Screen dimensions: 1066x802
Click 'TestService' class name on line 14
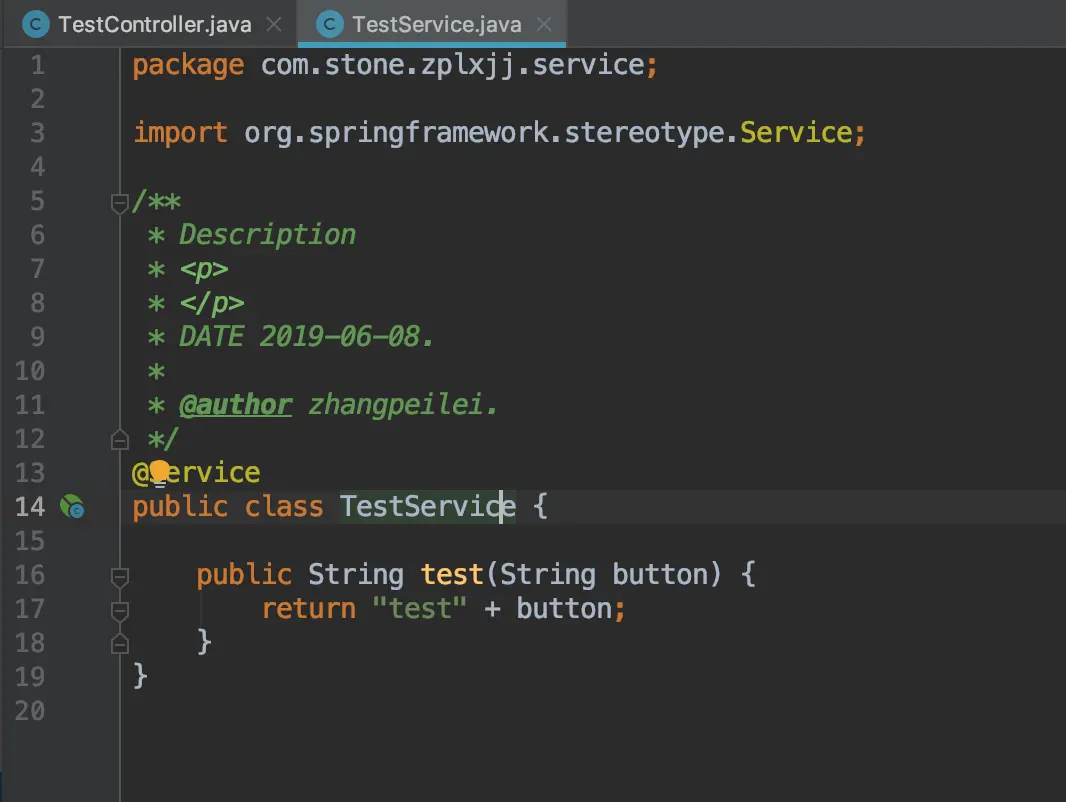click(x=428, y=507)
